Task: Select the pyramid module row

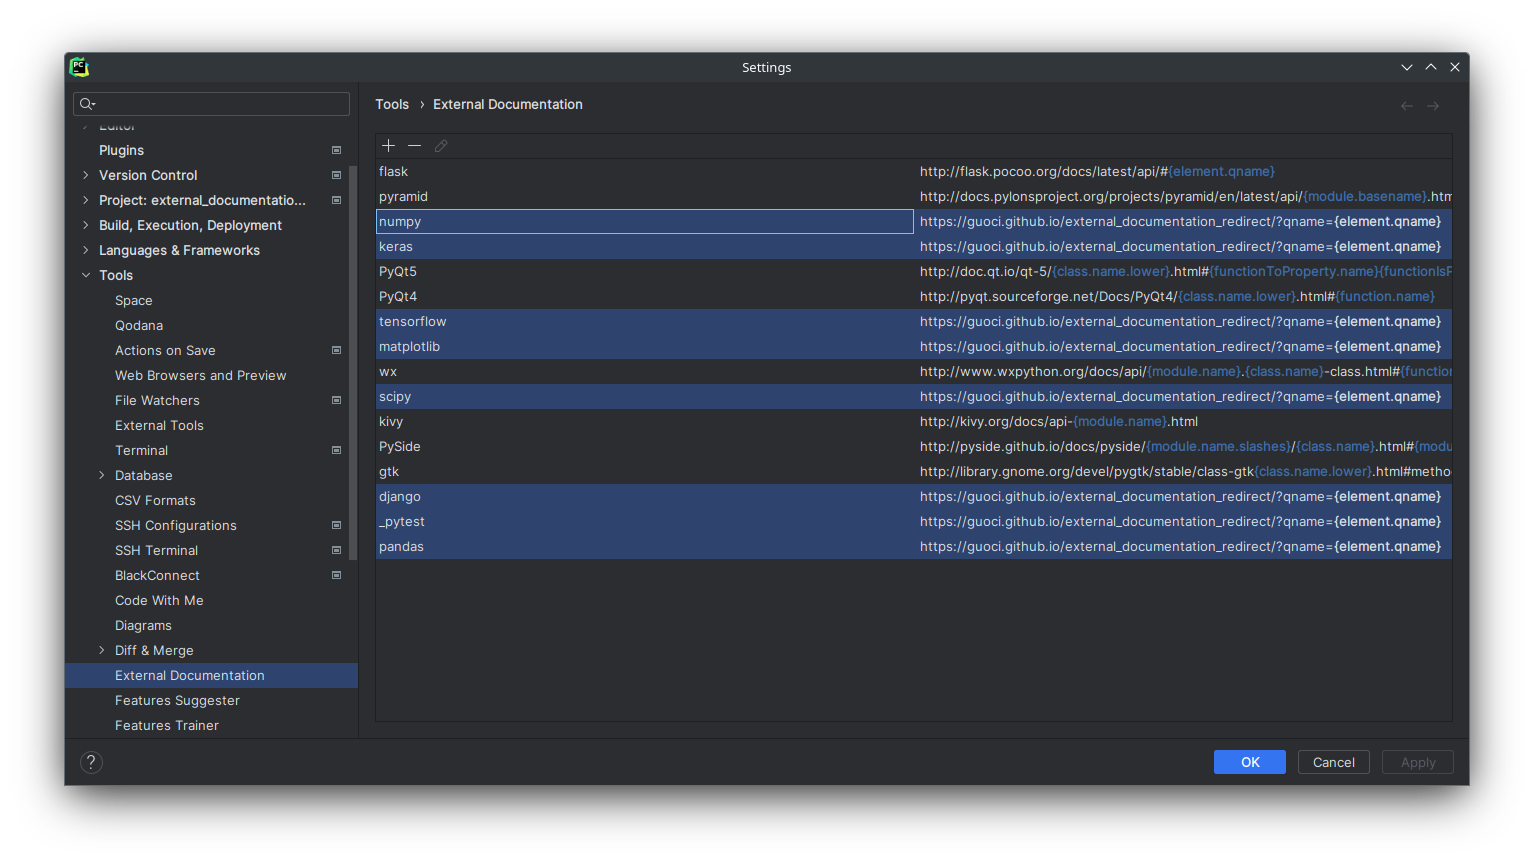Action: [x=914, y=197]
